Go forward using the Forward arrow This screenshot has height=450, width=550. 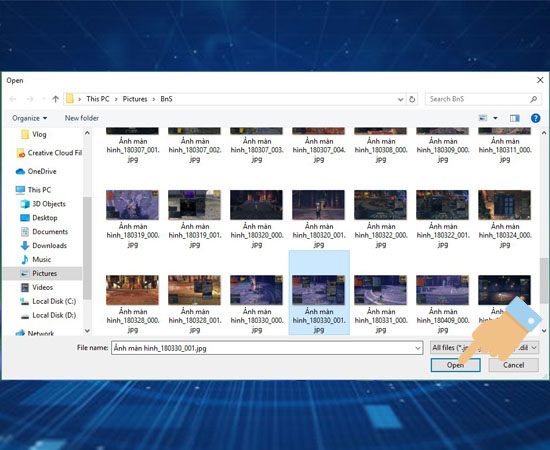[x=30, y=99]
